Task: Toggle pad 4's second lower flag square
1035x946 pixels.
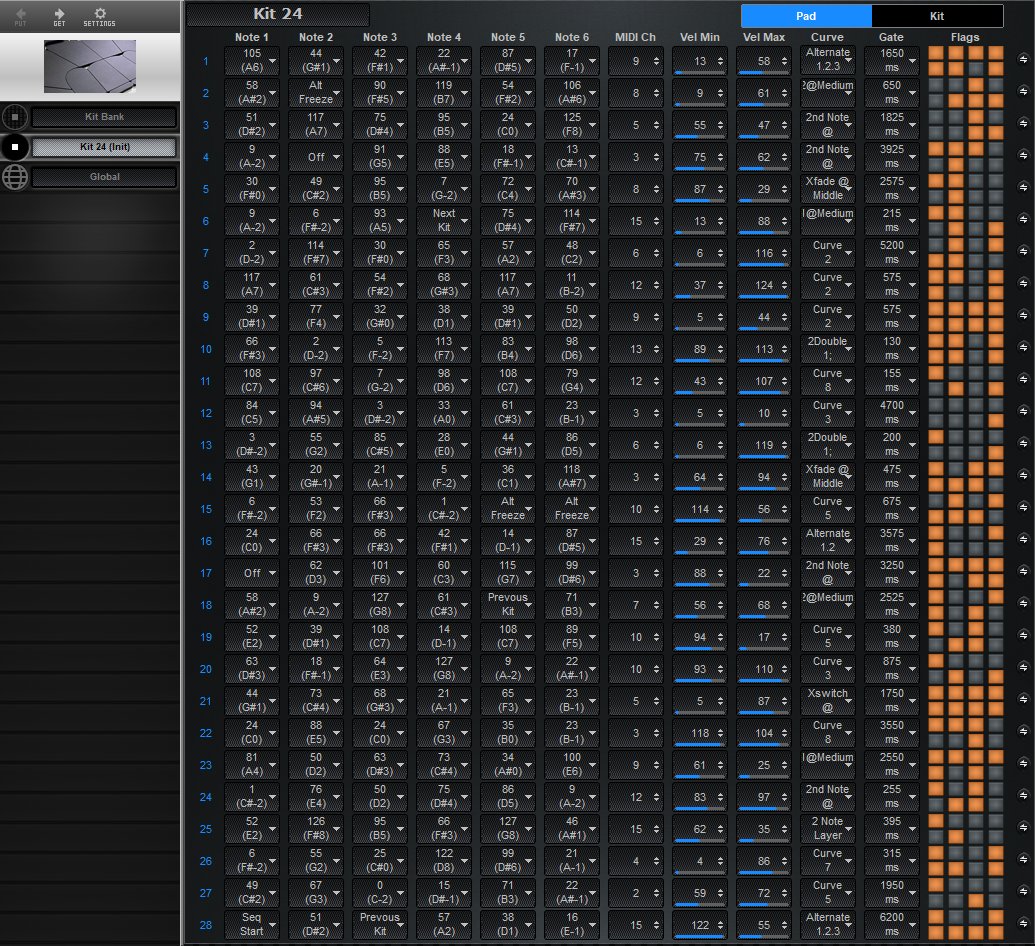Action: 956,164
